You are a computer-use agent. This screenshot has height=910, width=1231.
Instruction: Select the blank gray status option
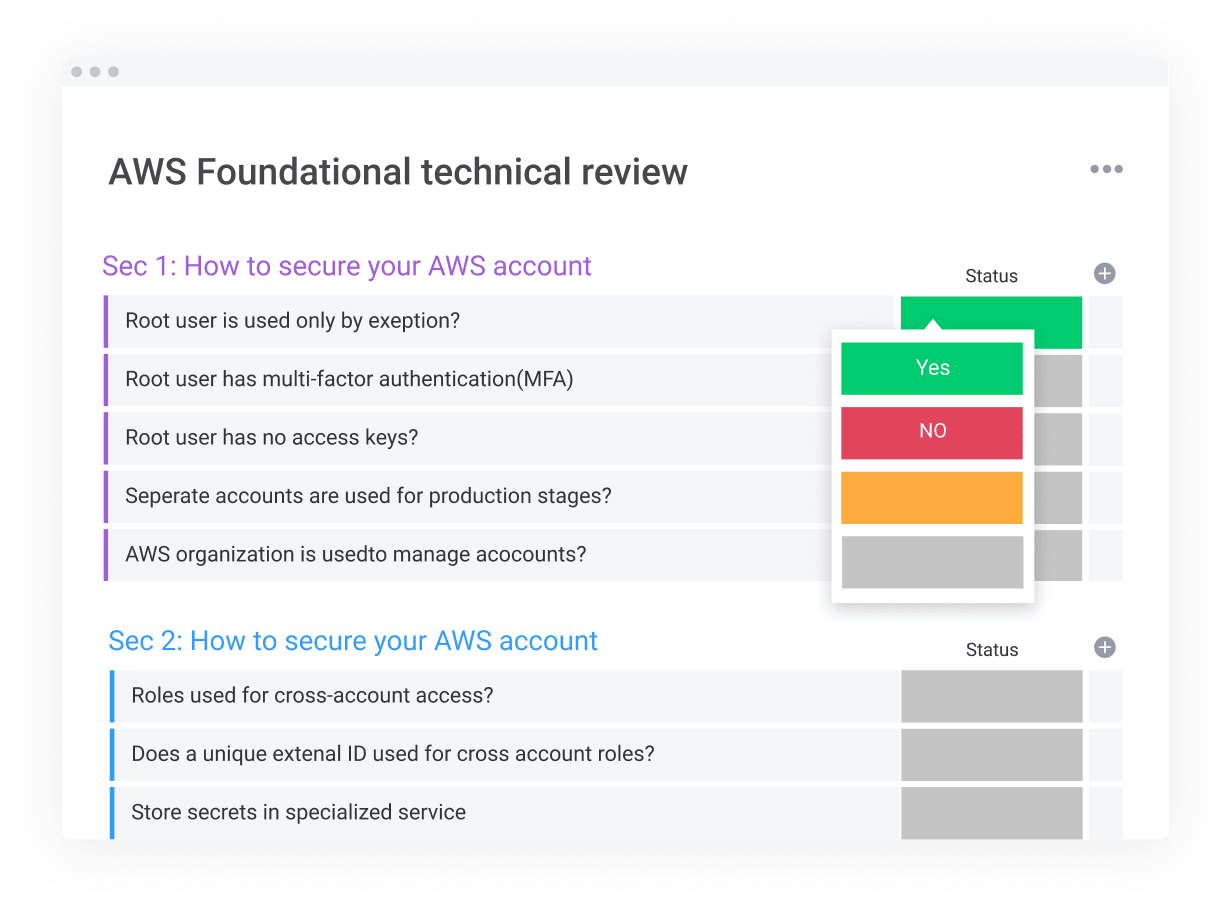point(931,562)
